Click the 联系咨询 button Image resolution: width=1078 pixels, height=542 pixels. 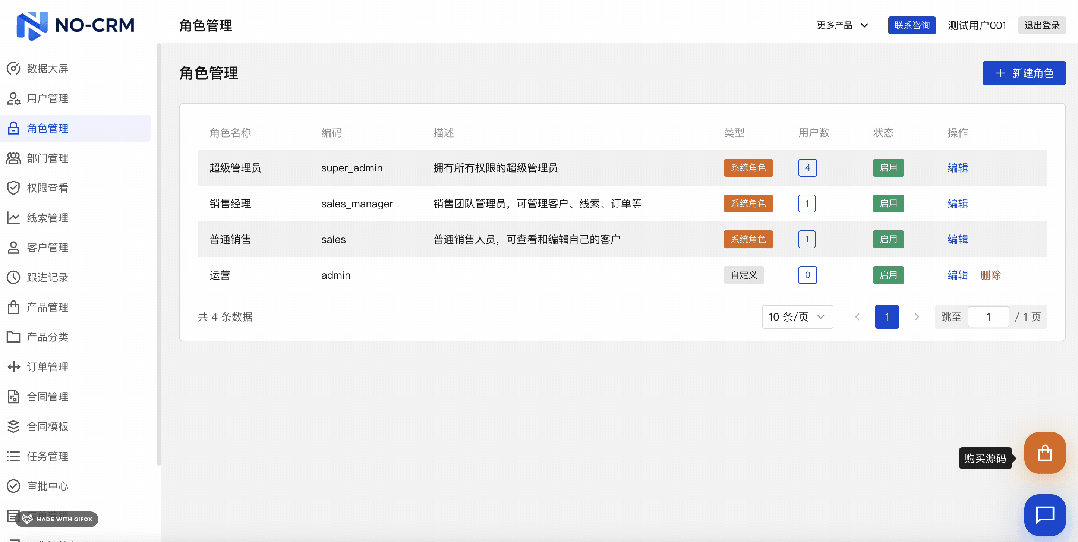click(x=912, y=25)
